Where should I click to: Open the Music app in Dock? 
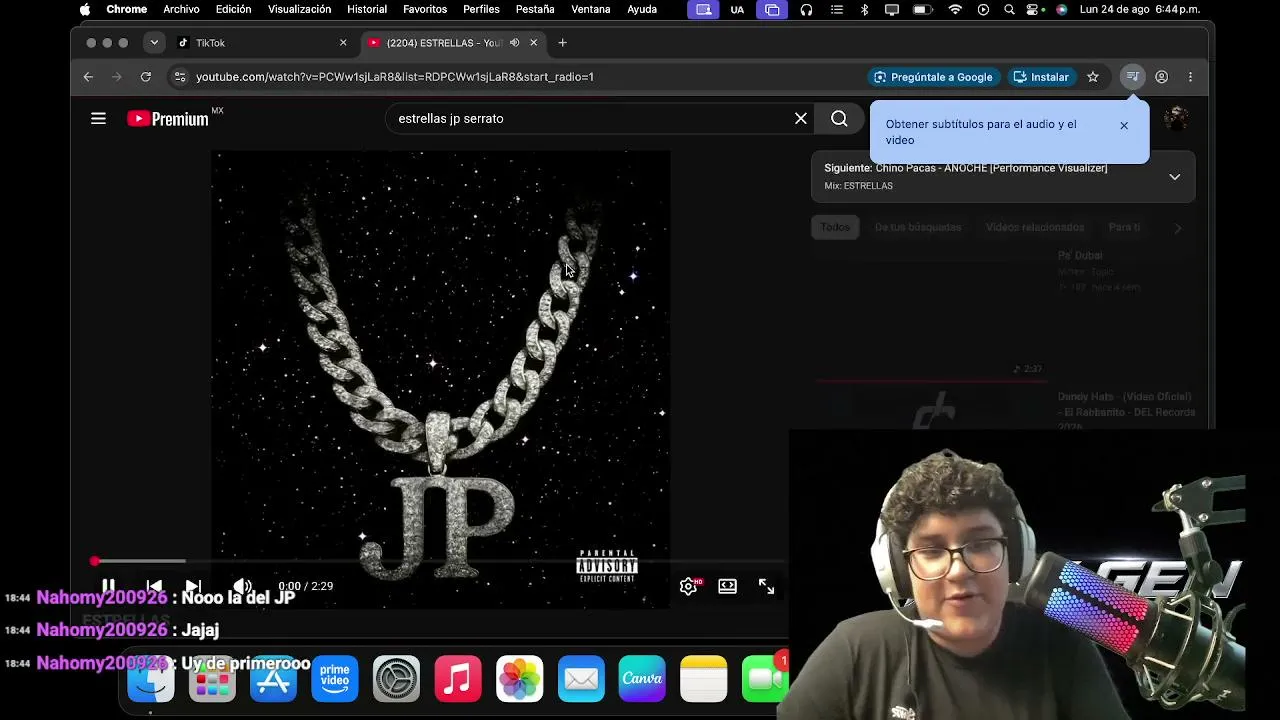(458, 679)
